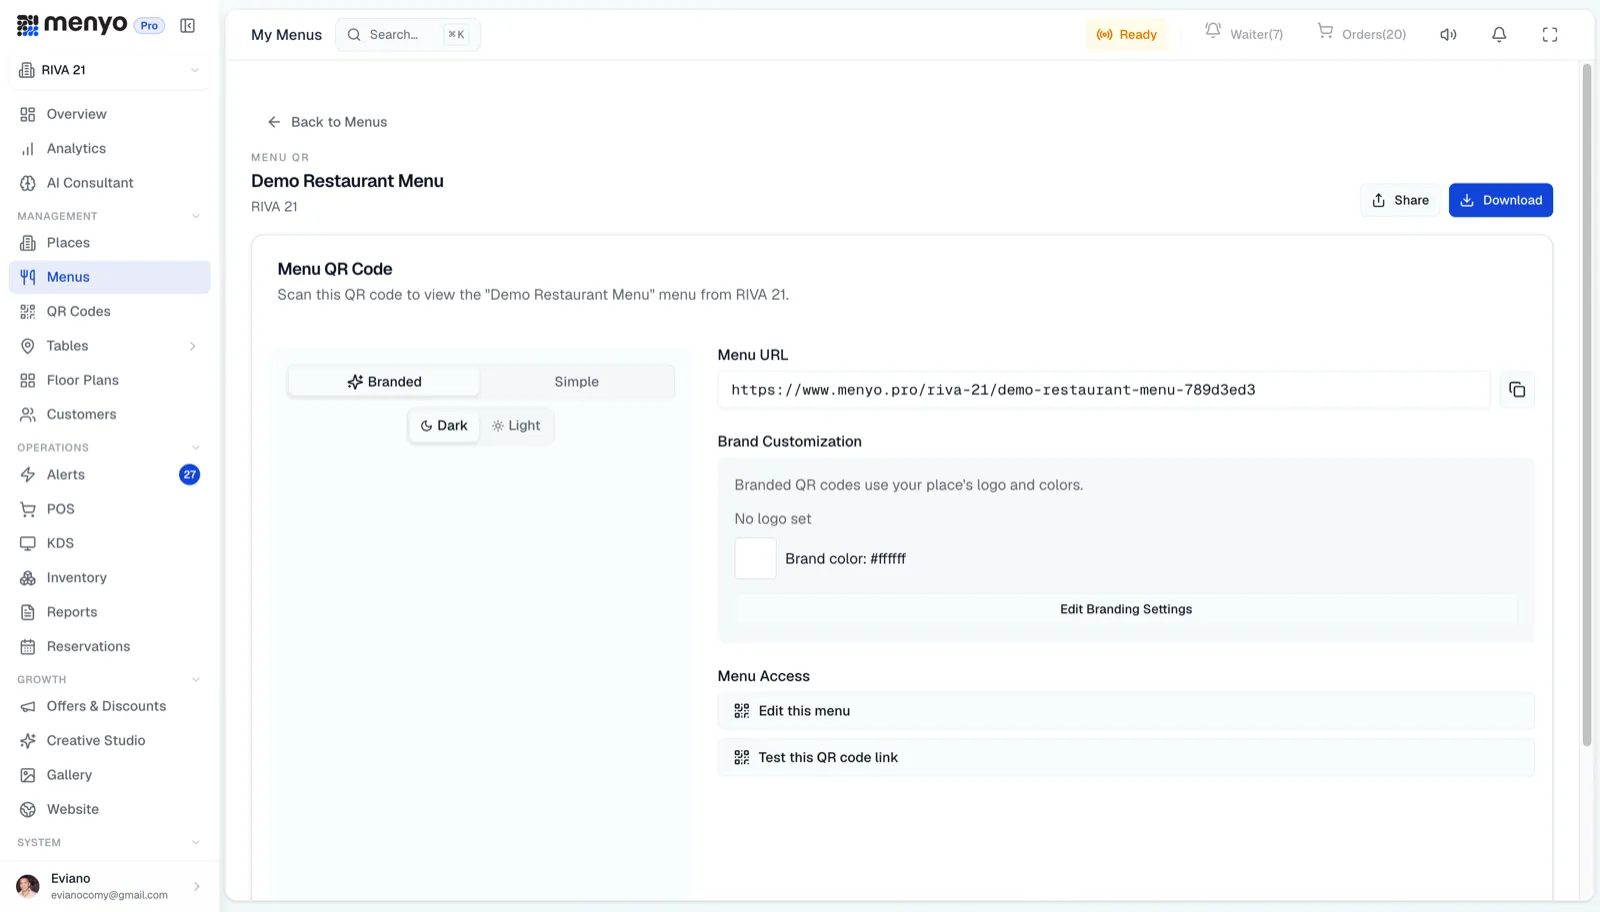The height and width of the screenshot is (912, 1600).
Task: Open the RIVA 21 place dropdown
Action: tap(109, 70)
